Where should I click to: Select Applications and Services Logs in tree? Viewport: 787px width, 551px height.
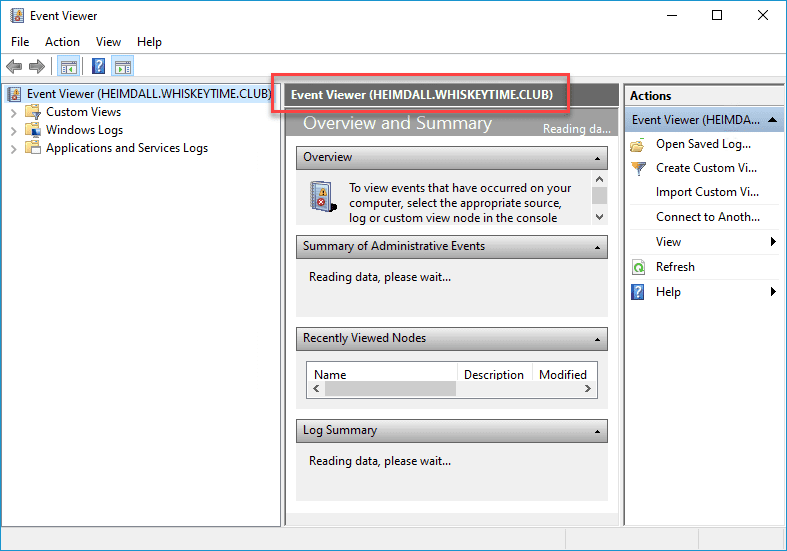[x=127, y=148]
